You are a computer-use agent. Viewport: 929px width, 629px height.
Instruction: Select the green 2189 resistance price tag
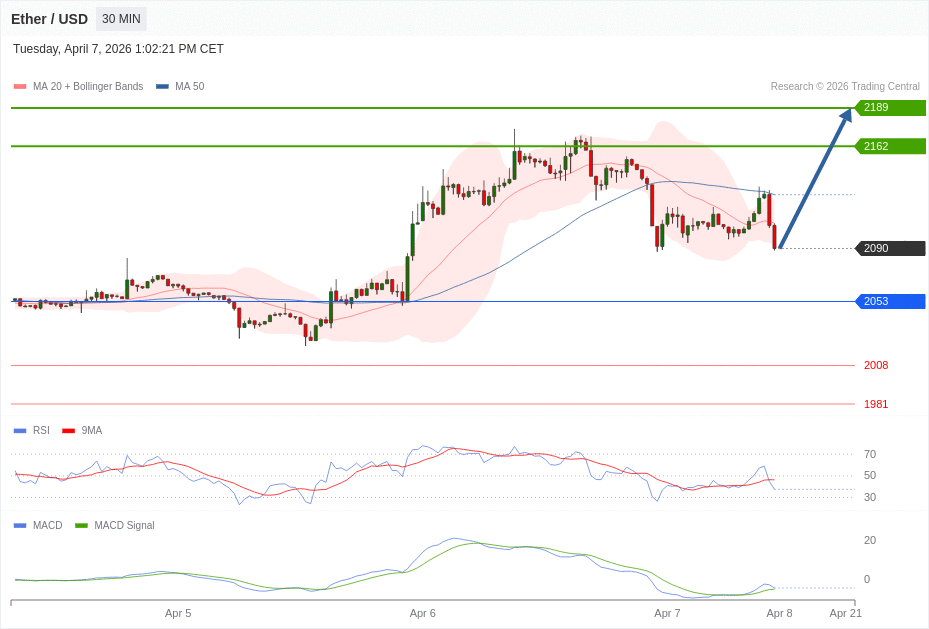890,108
